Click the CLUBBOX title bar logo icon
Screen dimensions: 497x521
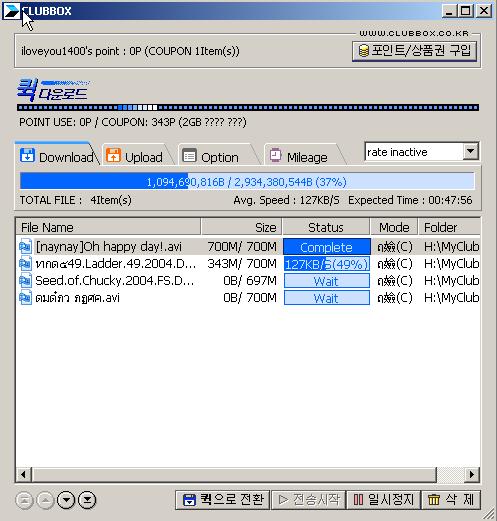[11, 11]
